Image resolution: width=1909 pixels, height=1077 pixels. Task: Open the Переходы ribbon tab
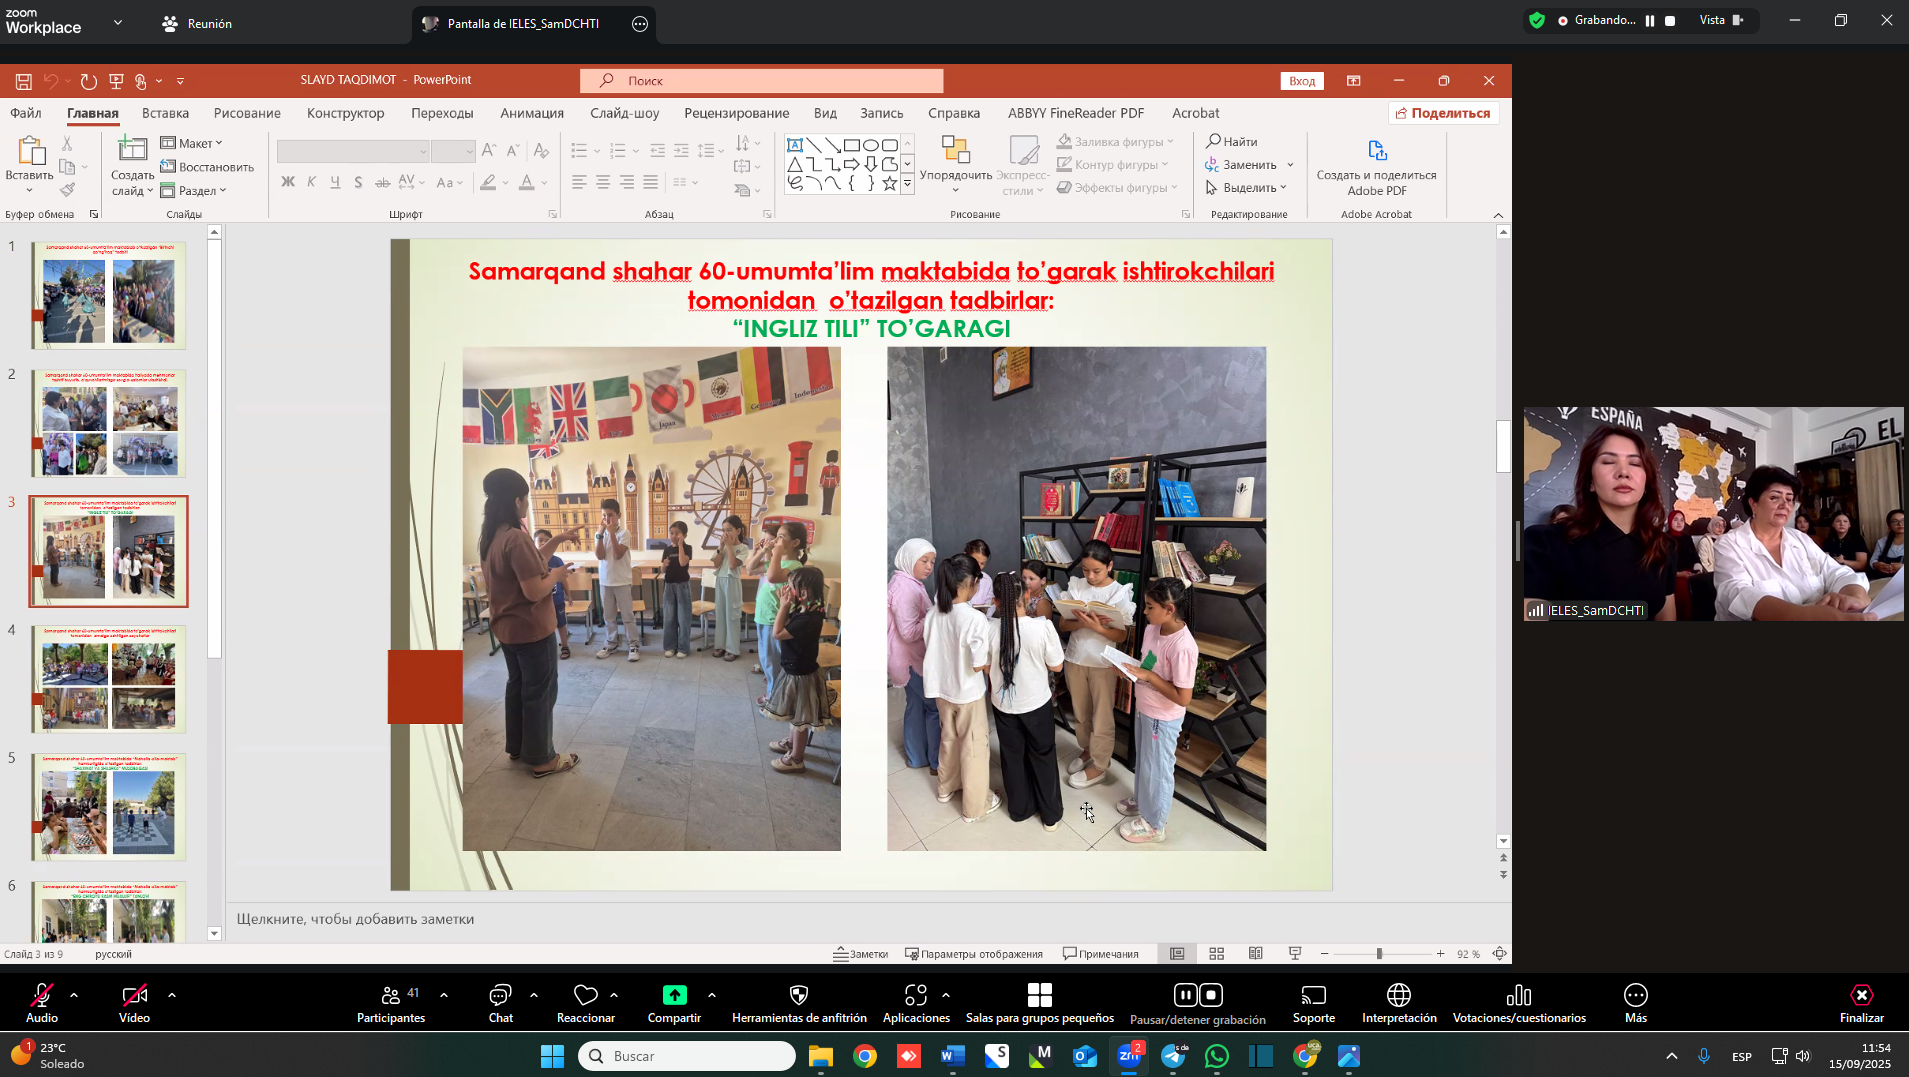pos(442,113)
